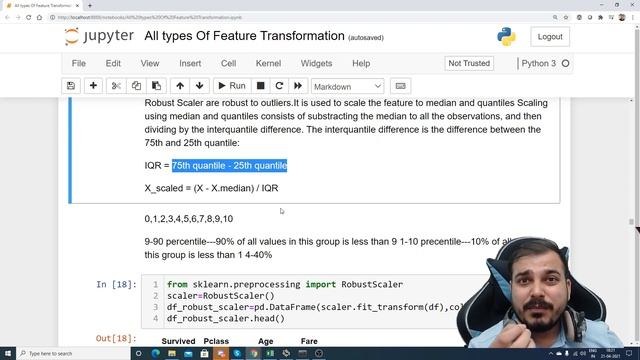Click the Jupyter logo
Screen dimensions: 640x360
click(x=99, y=36)
